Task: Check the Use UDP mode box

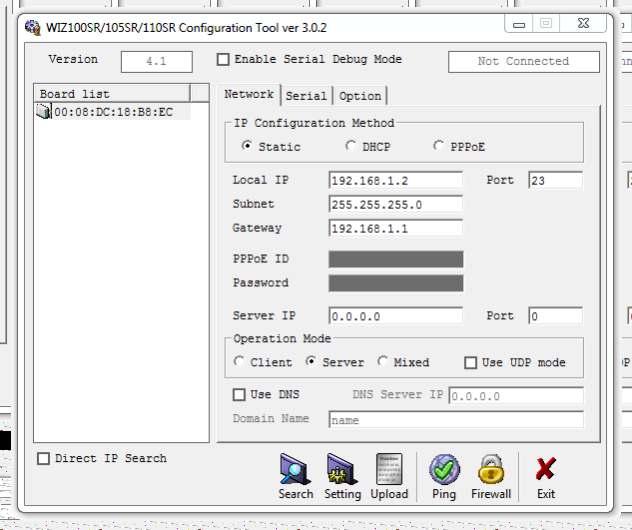Action: click(470, 362)
